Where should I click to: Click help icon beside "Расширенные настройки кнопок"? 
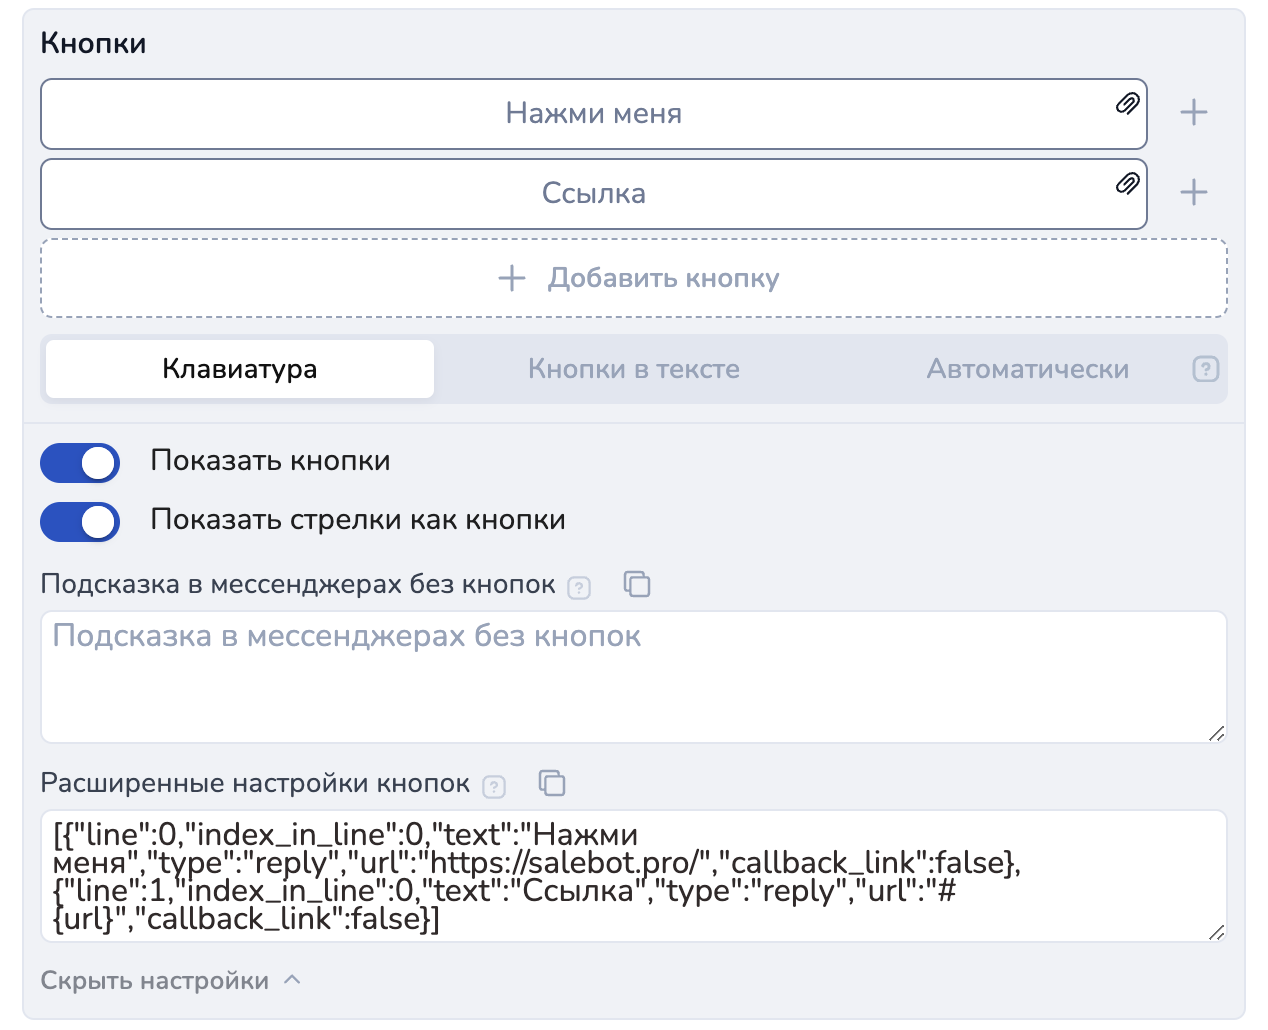(494, 787)
